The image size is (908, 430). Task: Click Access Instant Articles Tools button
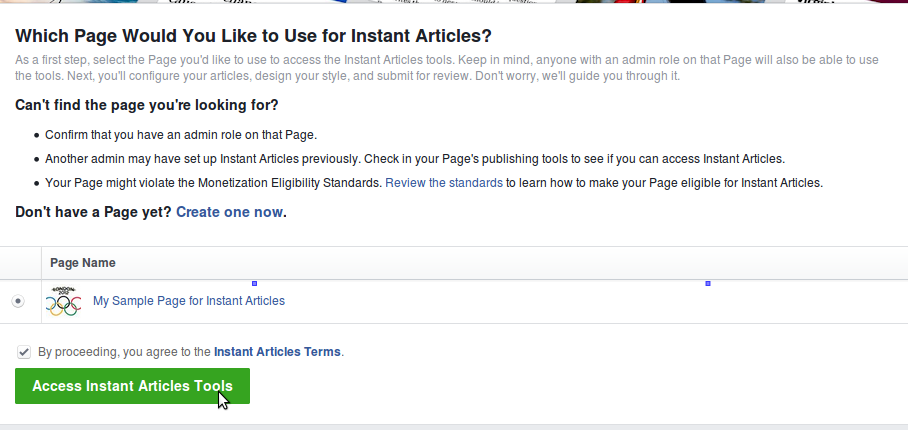coord(132,386)
